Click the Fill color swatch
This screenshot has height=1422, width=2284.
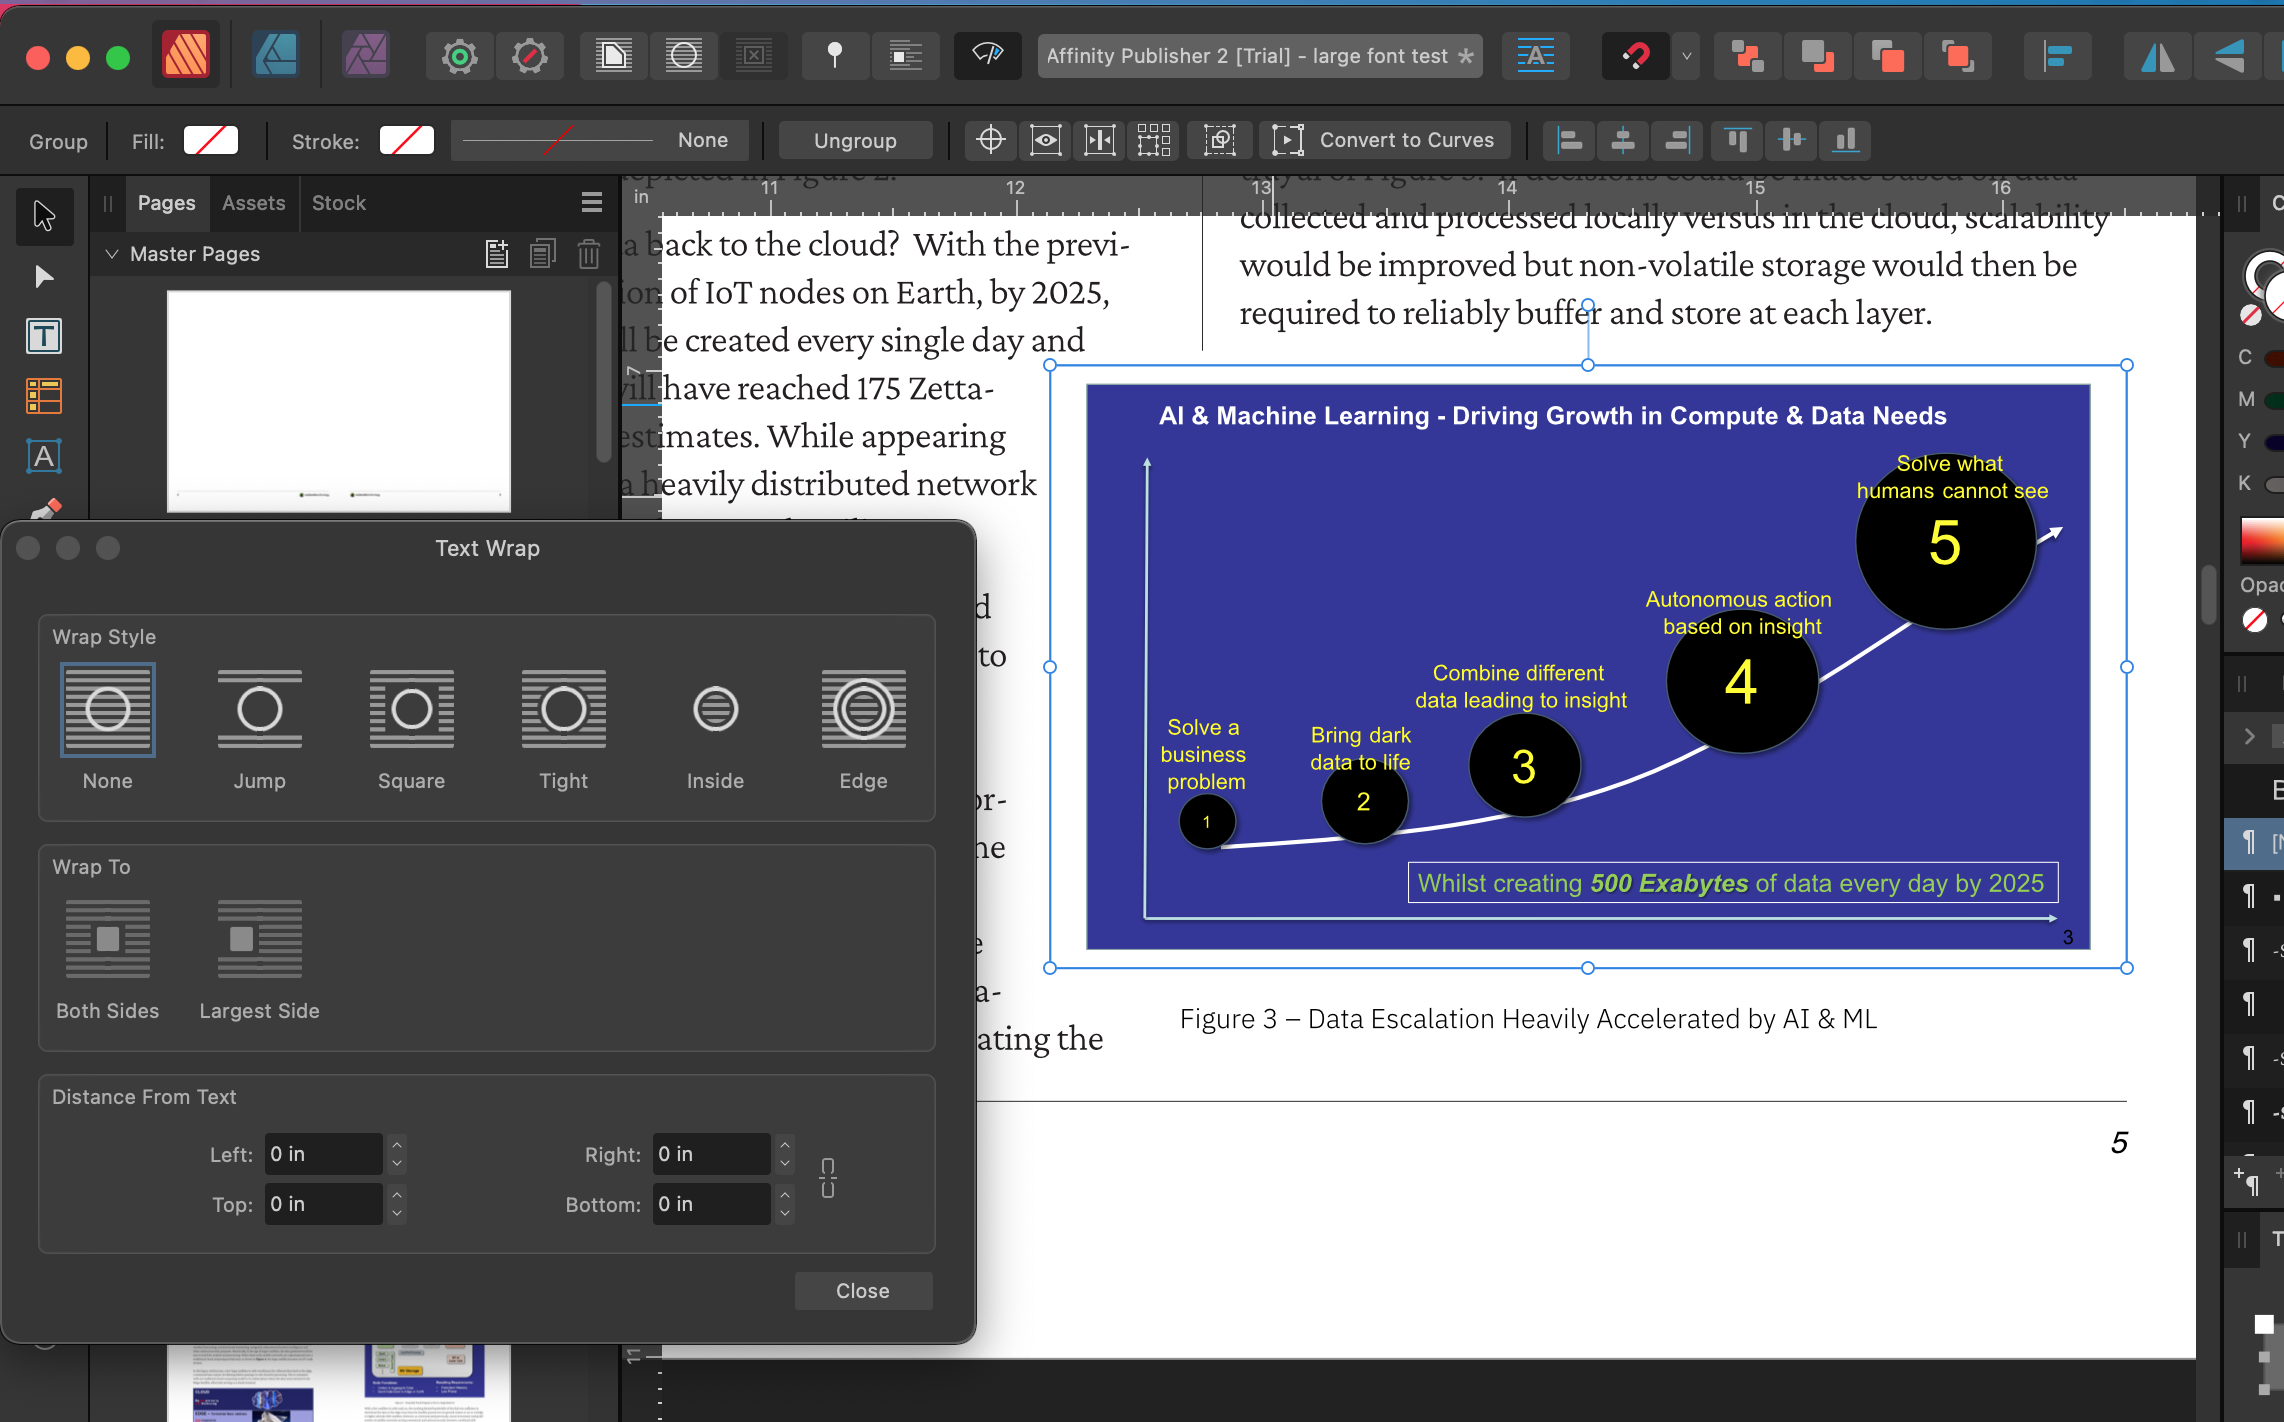coord(211,141)
